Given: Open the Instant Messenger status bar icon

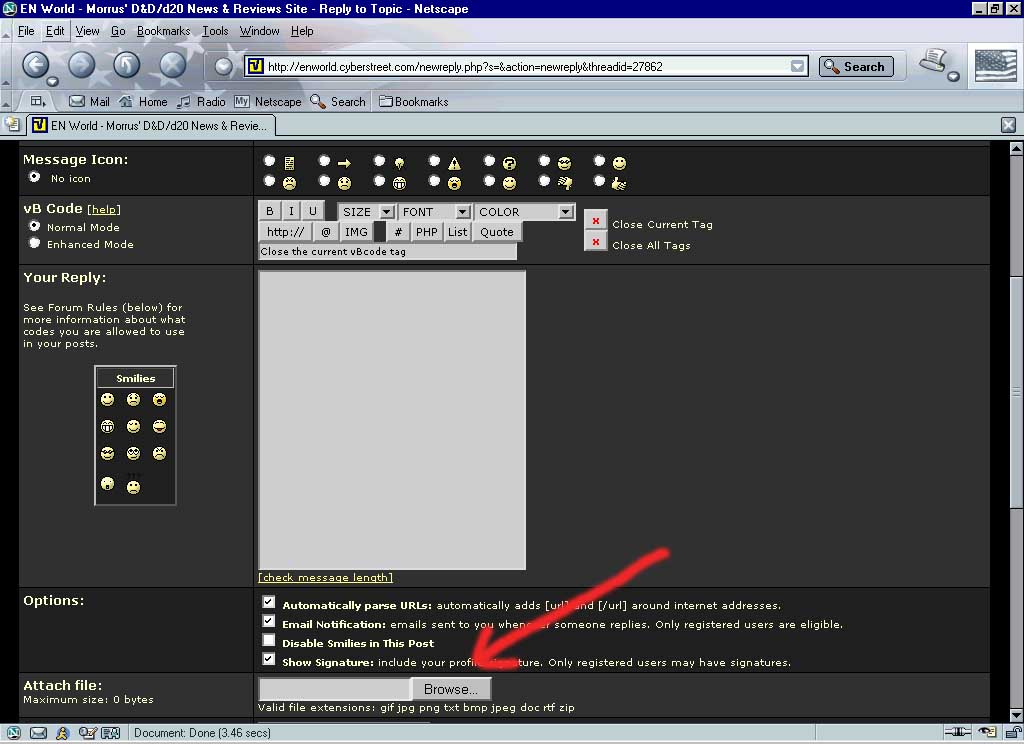Looking at the screenshot, I should [x=63, y=733].
